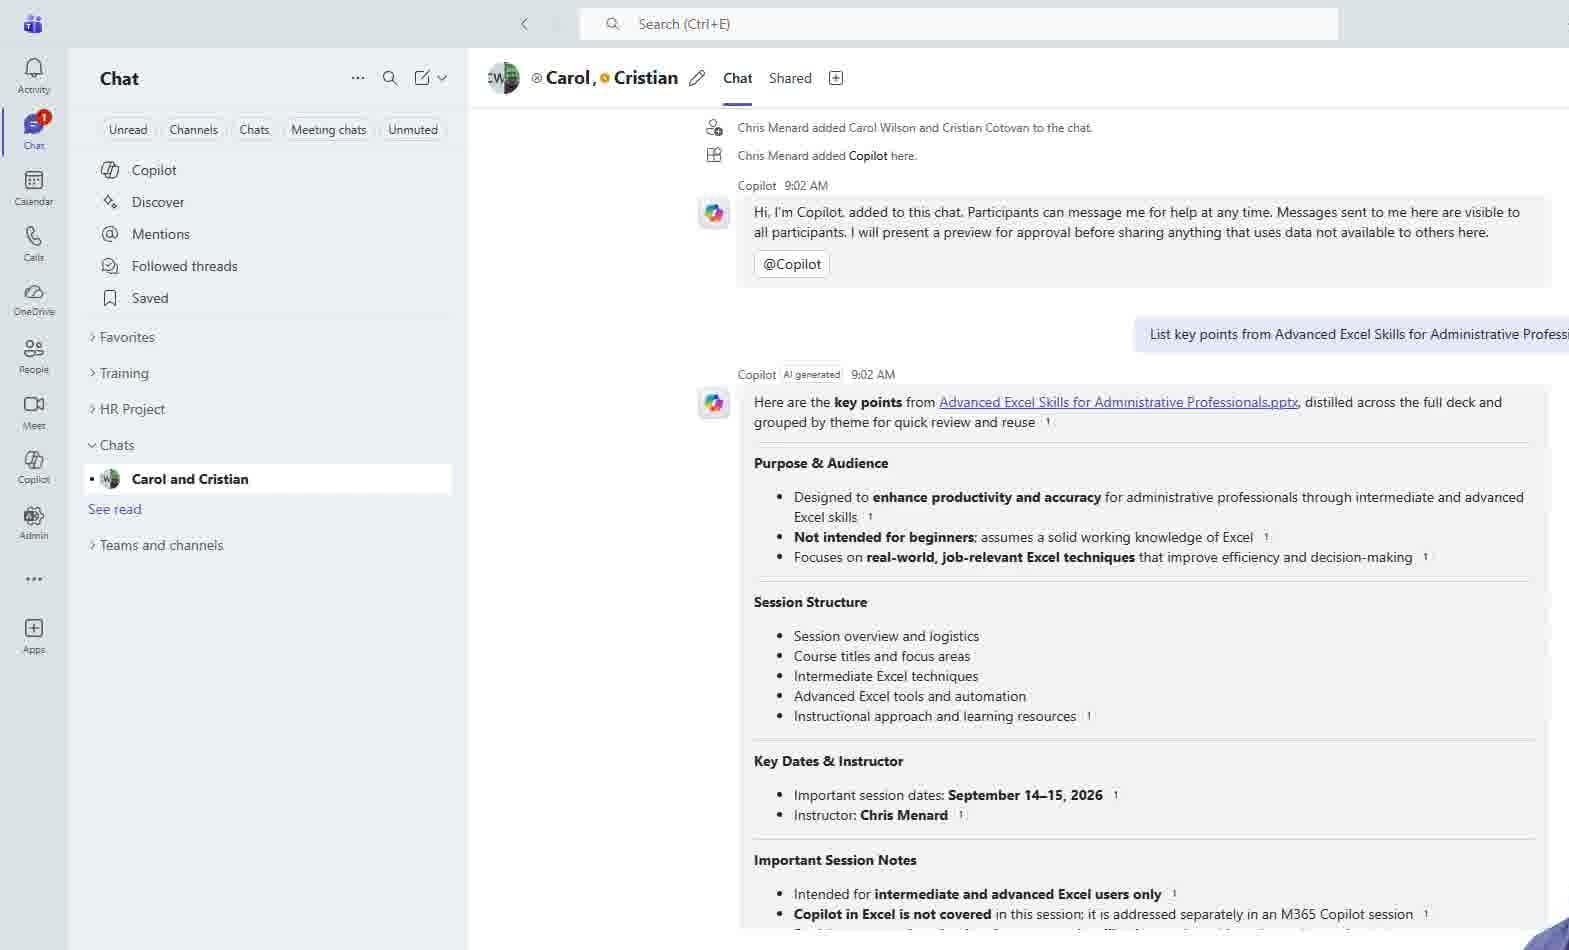This screenshot has height=950, width=1569.
Task: Click the Search box
Action: click(x=958, y=24)
